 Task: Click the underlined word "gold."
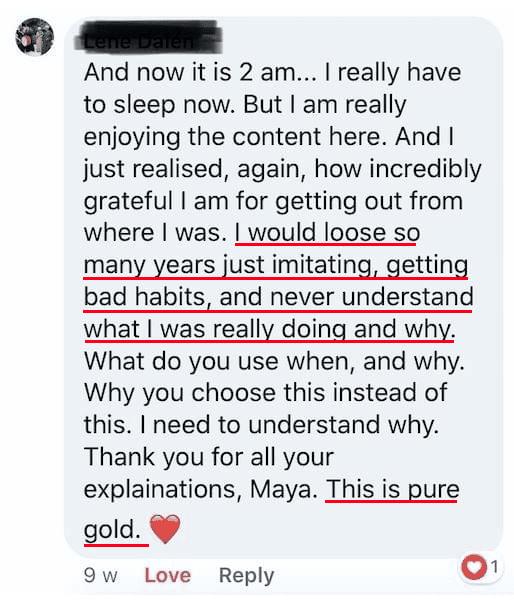pyautogui.click(x=112, y=530)
